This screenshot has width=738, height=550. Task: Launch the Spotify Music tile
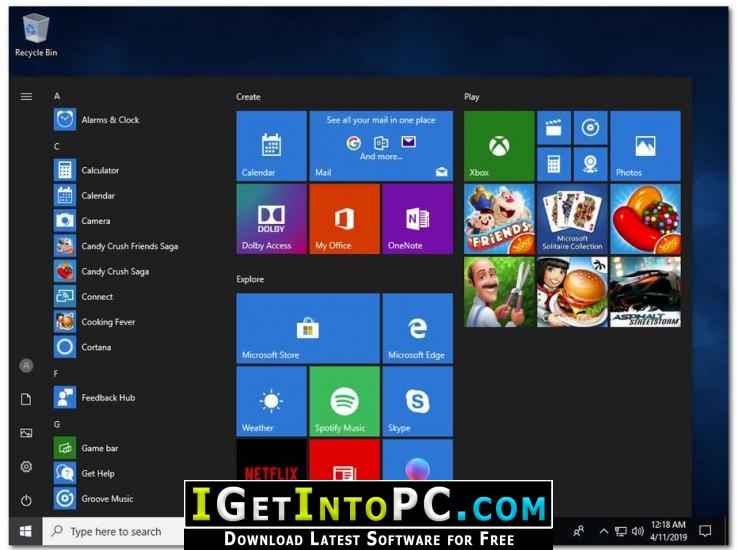[345, 401]
